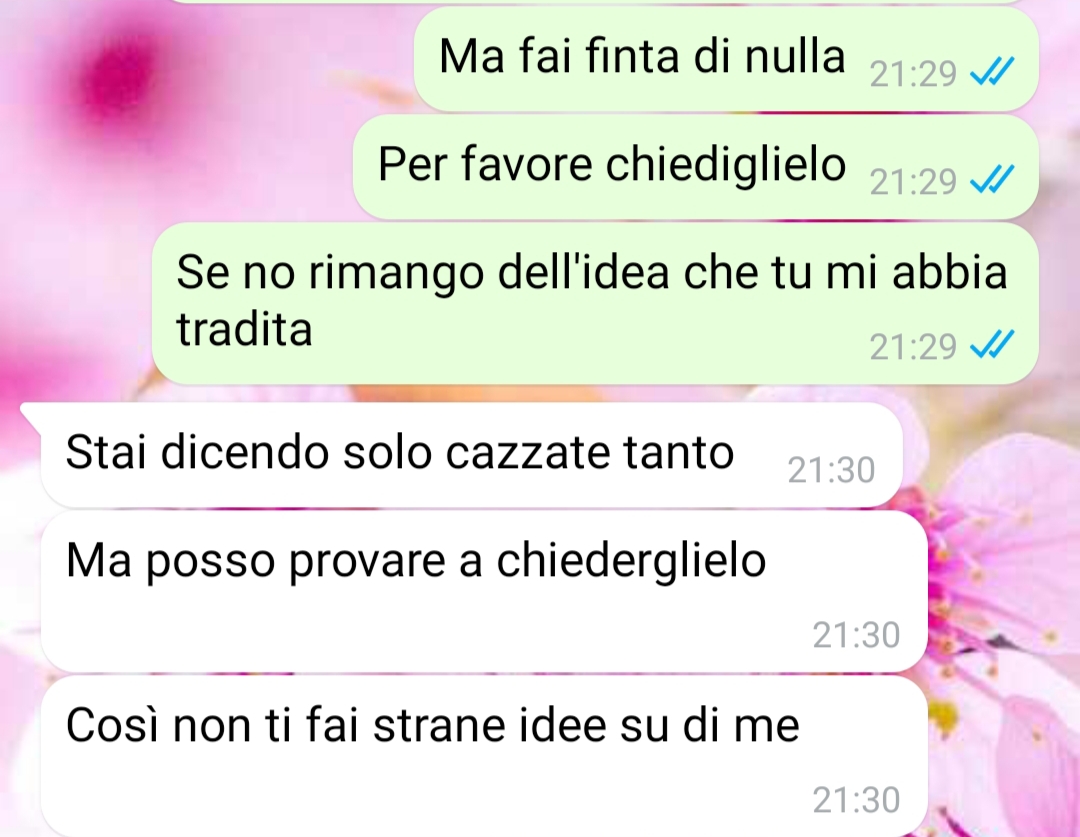This screenshot has height=837, width=1080.
Task: Tap the word "tradita" in the green bubble
Action: pyautogui.click(x=245, y=329)
